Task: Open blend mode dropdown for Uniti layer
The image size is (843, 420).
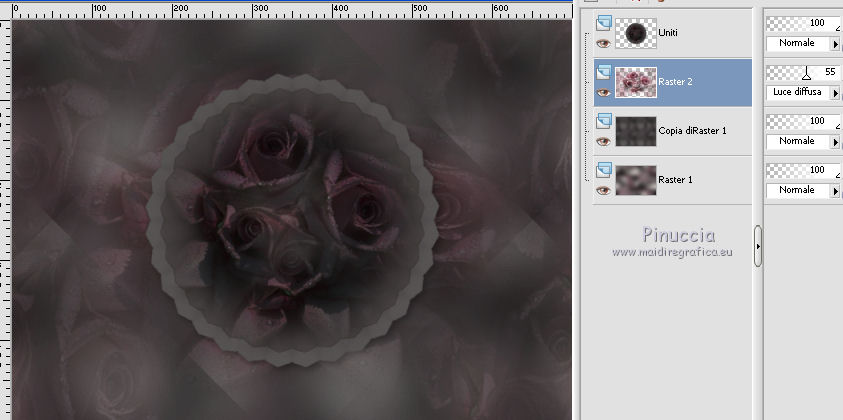Action: [835, 44]
